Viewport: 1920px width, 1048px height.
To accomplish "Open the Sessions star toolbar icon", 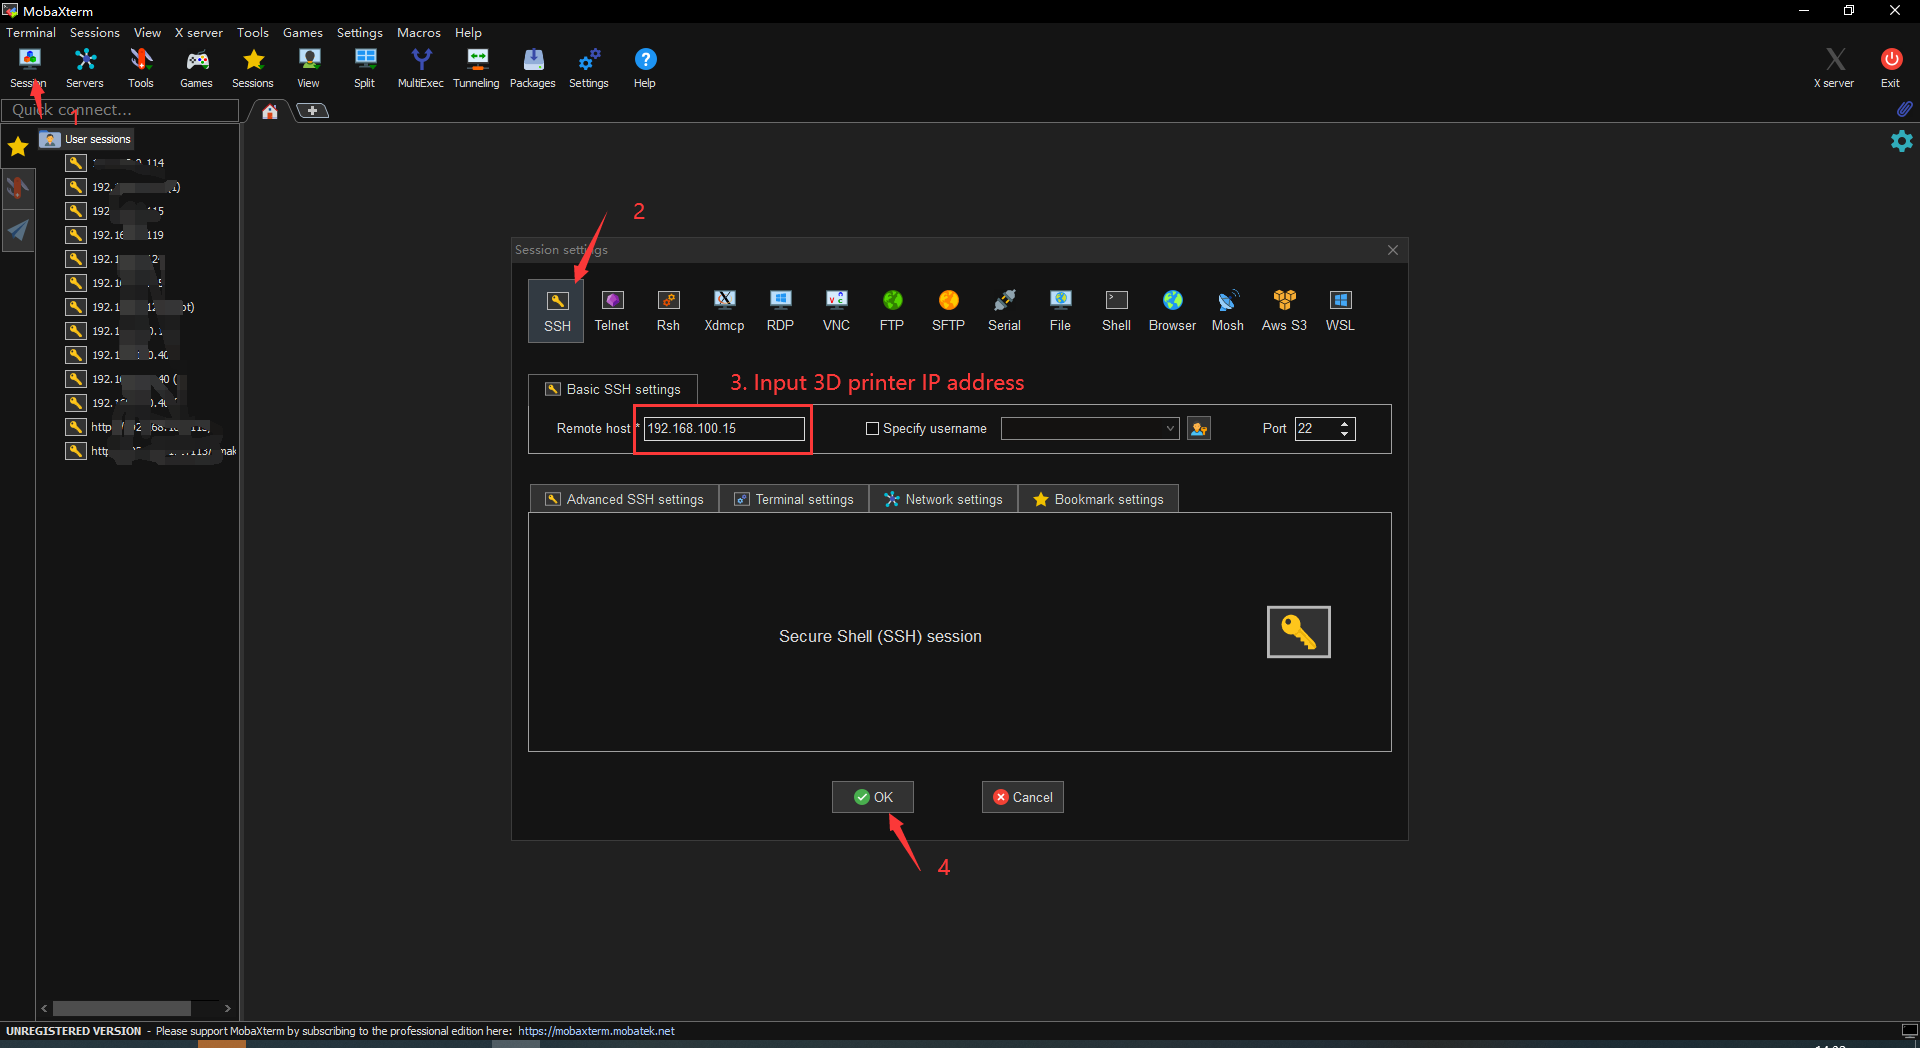I will click(253, 68).
